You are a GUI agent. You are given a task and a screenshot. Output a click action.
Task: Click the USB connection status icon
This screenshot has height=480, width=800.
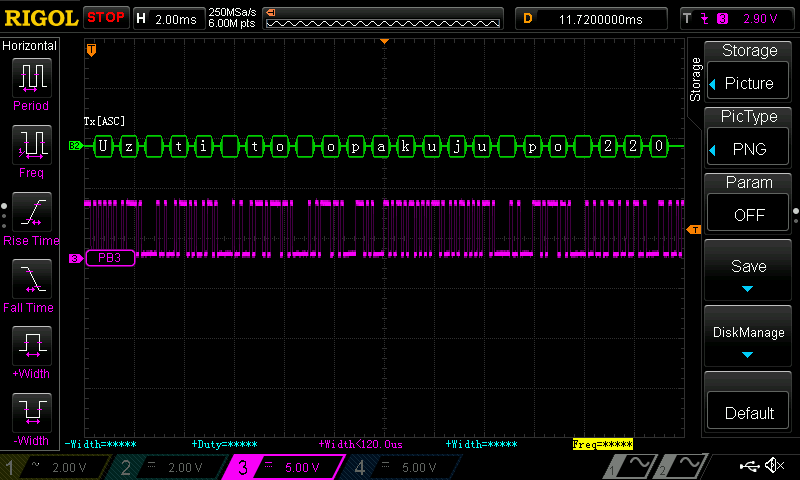tap(750, 465)
